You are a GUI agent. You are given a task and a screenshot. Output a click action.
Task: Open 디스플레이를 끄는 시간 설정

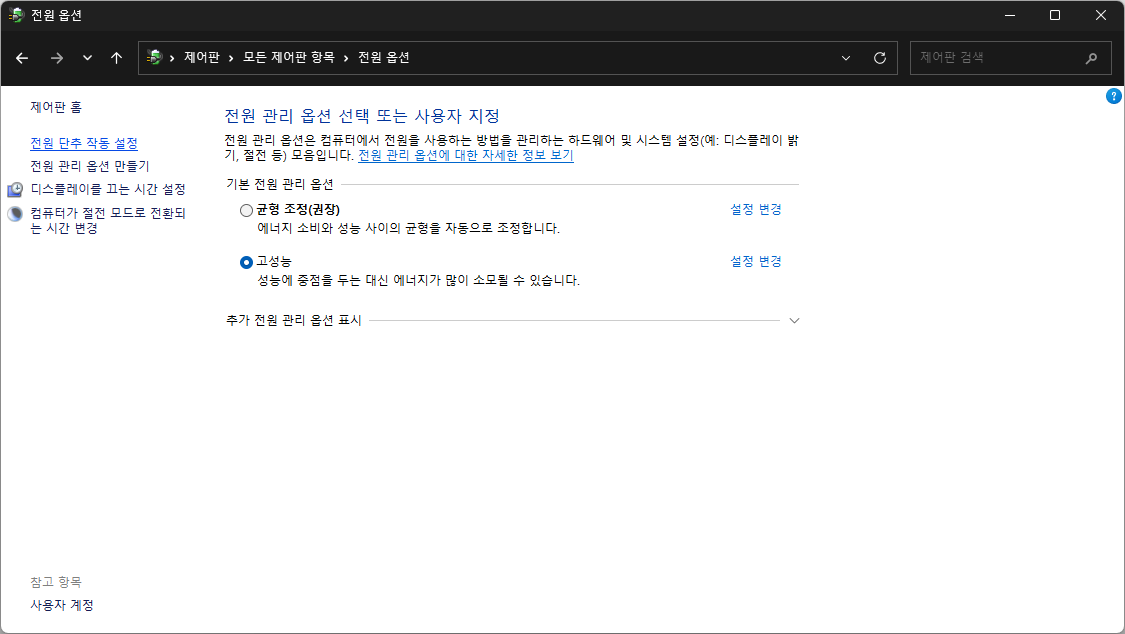108,189
